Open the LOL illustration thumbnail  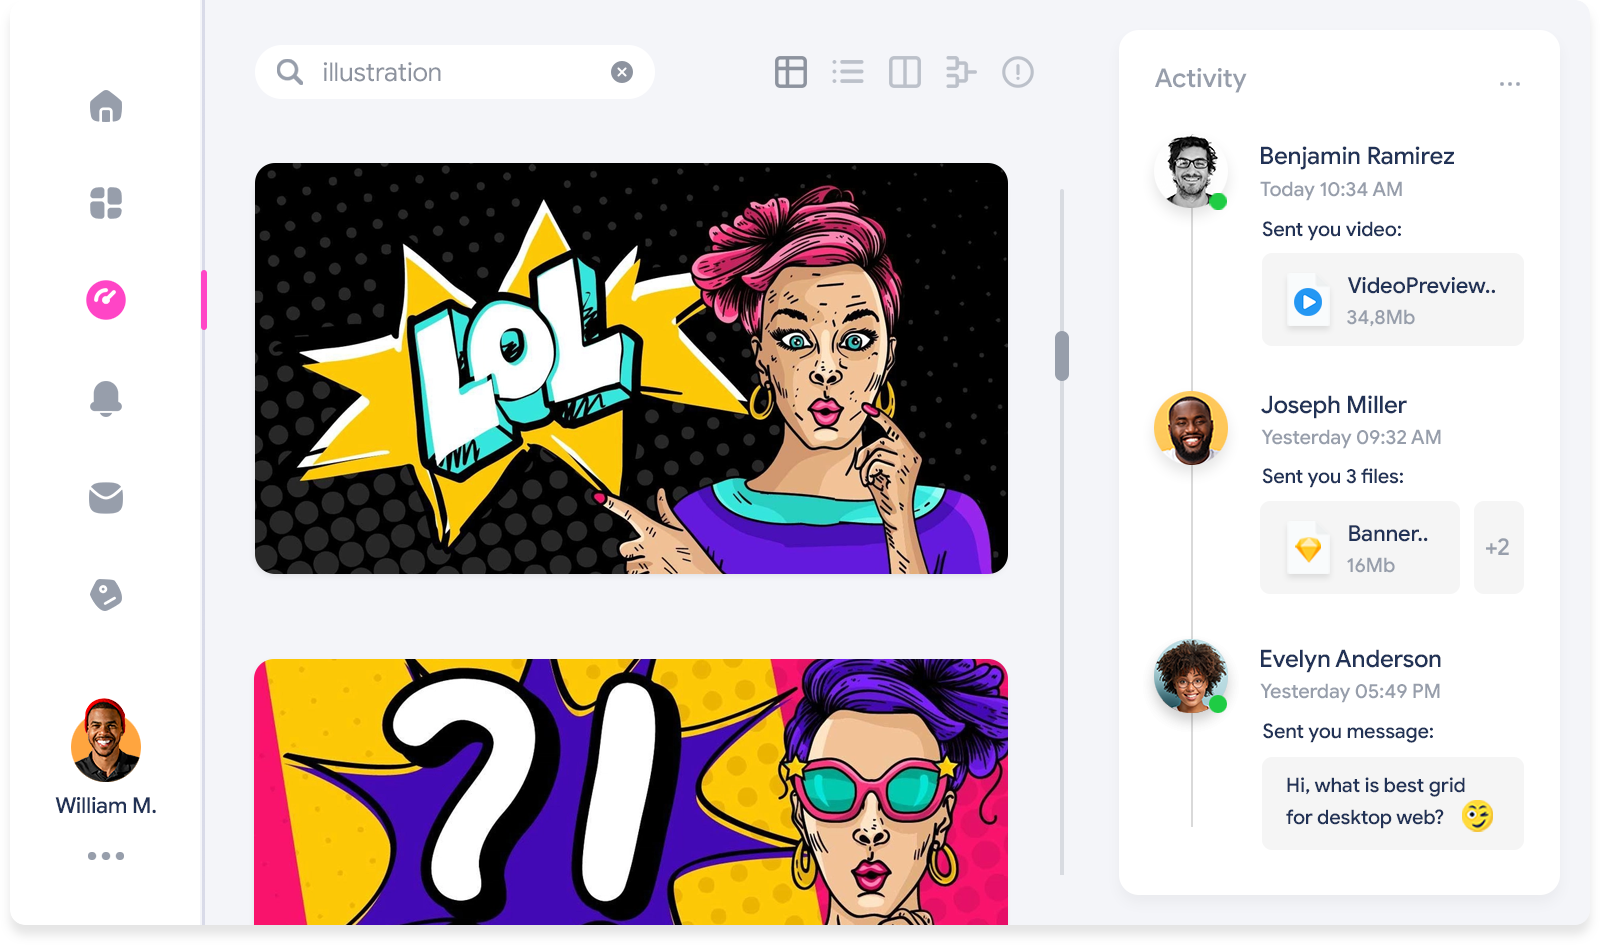(x=631, y=368)
